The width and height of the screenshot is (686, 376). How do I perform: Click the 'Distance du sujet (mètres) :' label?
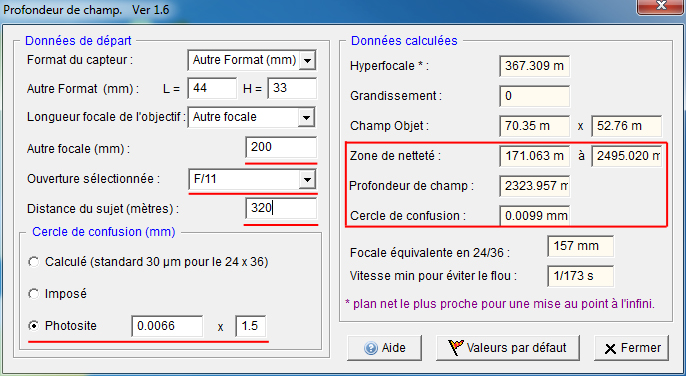tap(103, 209)
